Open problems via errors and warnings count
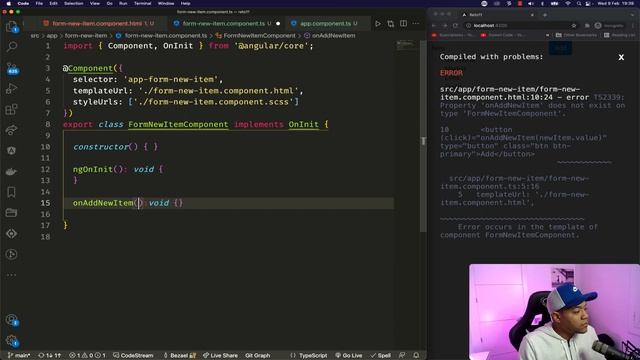The image size is (640, 360). coord(87,356)
